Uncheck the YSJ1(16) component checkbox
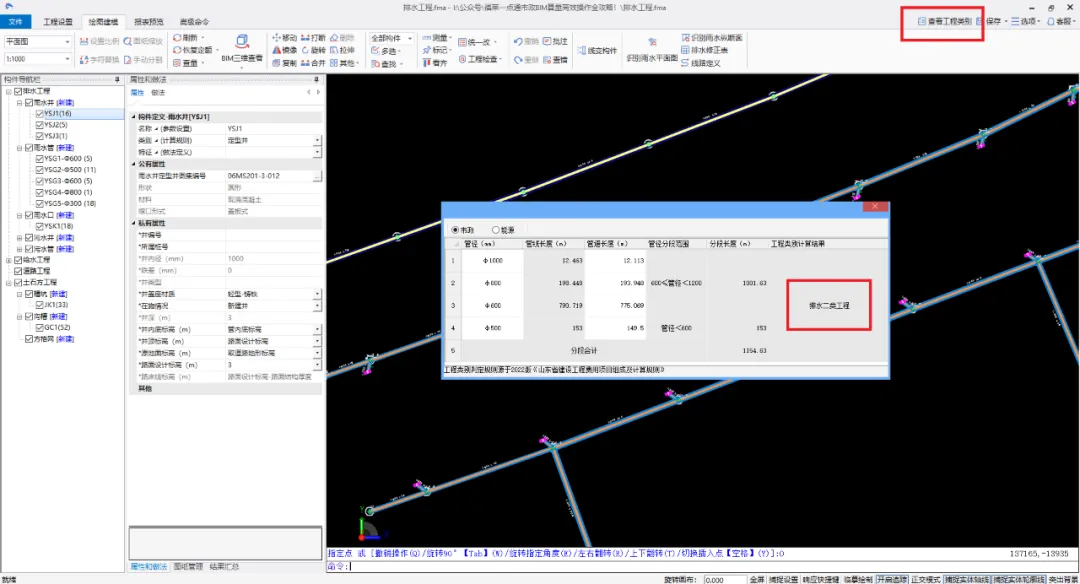Viewport: 1080px width, 584px height. click(40, 114)
